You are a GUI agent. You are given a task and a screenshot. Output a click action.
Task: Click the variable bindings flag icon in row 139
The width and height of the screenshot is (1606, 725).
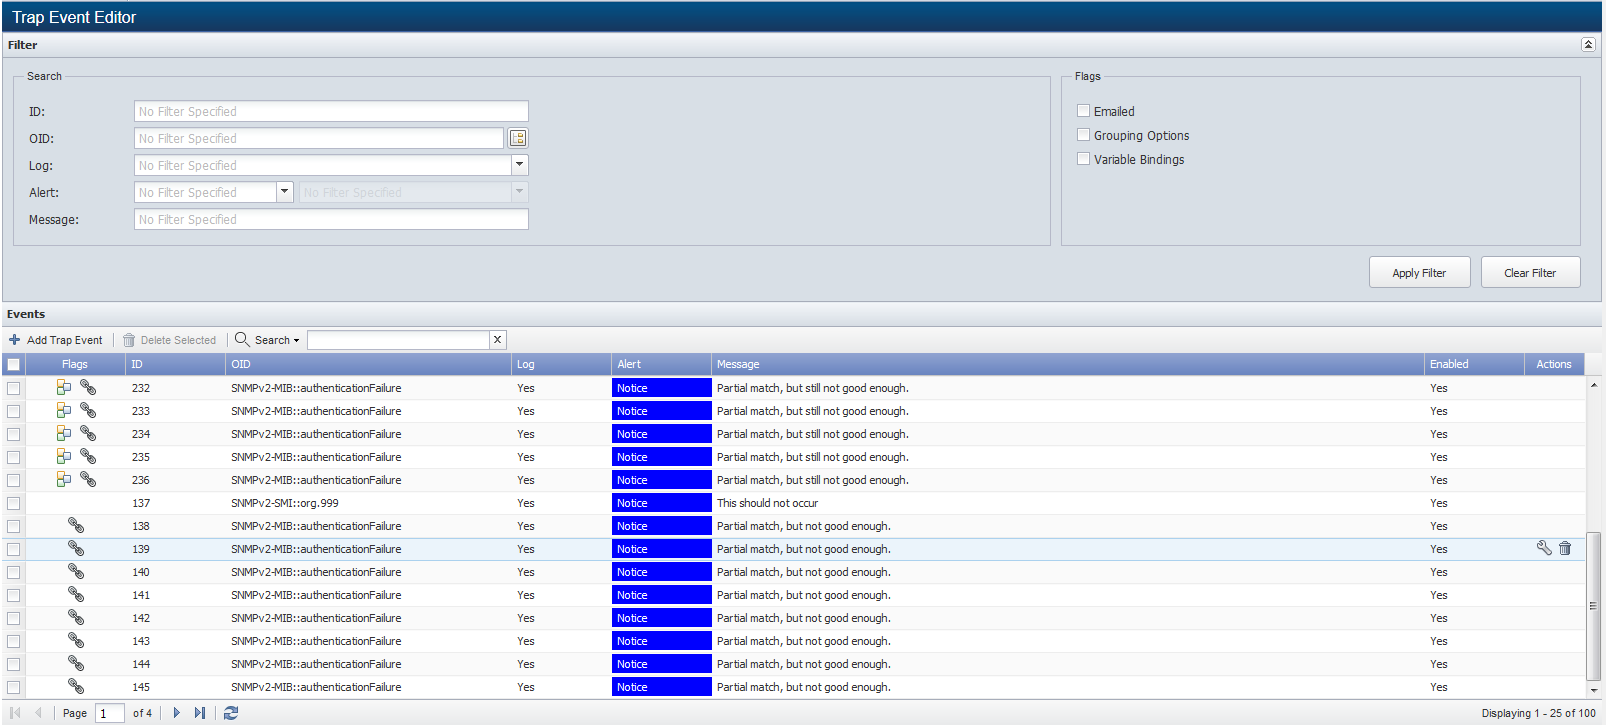point(76,548)
